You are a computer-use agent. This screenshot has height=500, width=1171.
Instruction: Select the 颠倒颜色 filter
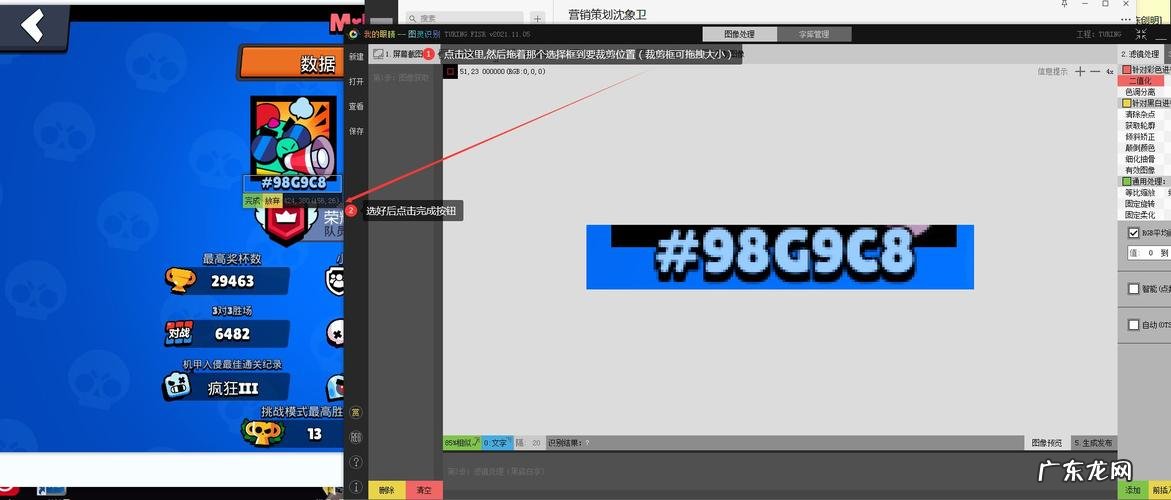1140,148
